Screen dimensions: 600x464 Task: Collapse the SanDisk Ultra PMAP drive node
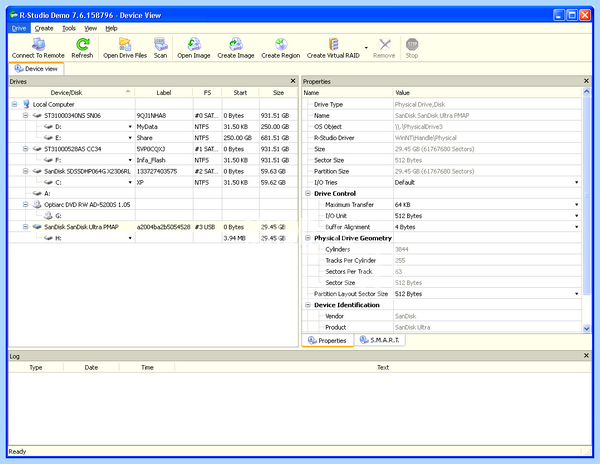tap(26, 227)
